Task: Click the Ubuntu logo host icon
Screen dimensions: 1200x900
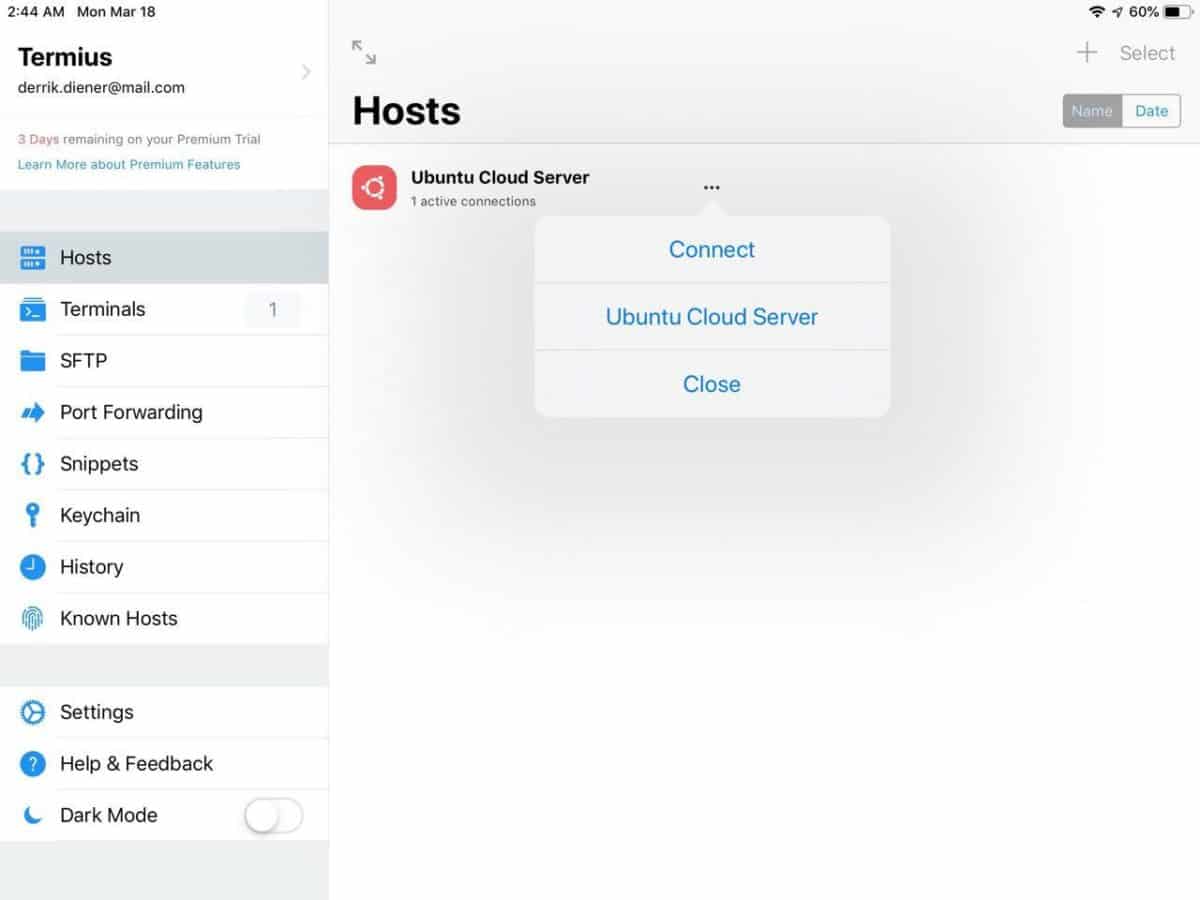Action: (x=374, y=187)
